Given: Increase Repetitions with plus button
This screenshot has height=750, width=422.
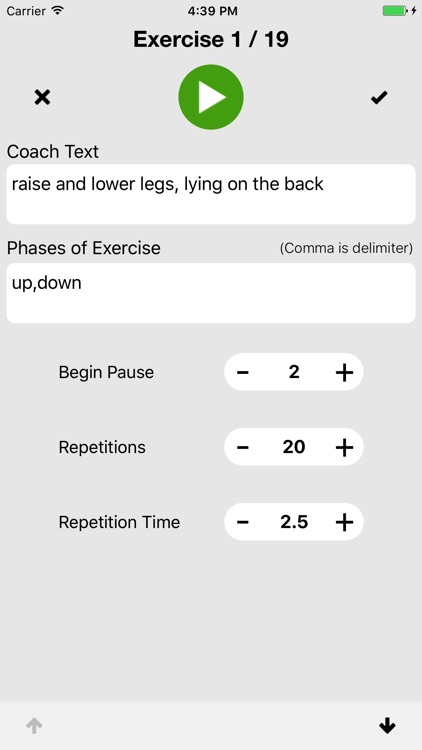Looking at the screenshot, I should (x=344, y=447).
